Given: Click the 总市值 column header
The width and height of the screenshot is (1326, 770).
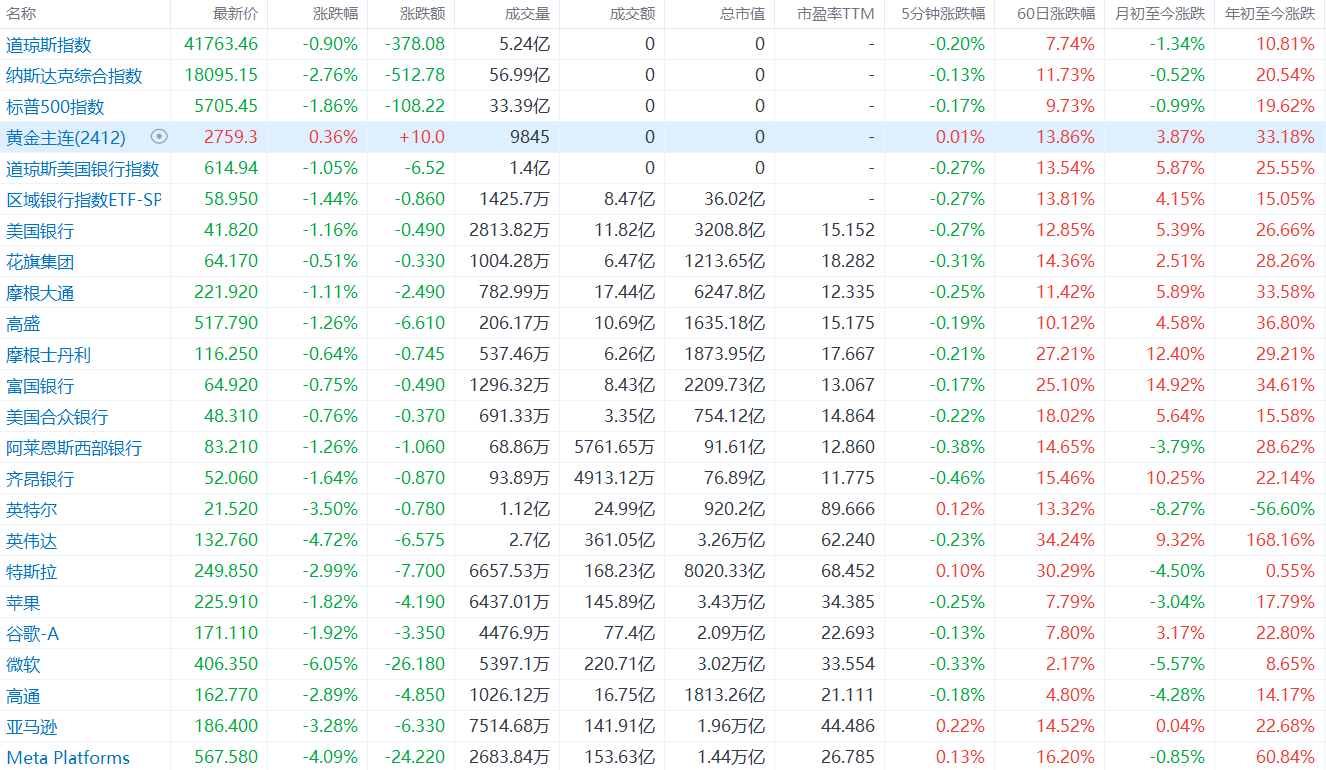Looking at the screenshot, I should 742,14.
